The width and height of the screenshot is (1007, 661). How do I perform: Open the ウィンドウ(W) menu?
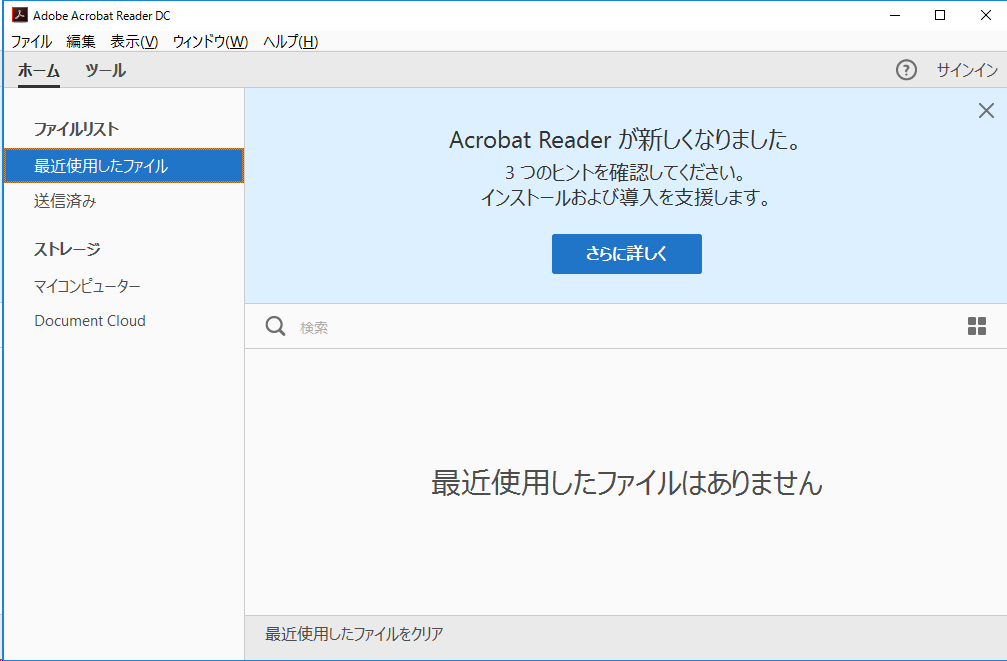(x=210, y=42)
